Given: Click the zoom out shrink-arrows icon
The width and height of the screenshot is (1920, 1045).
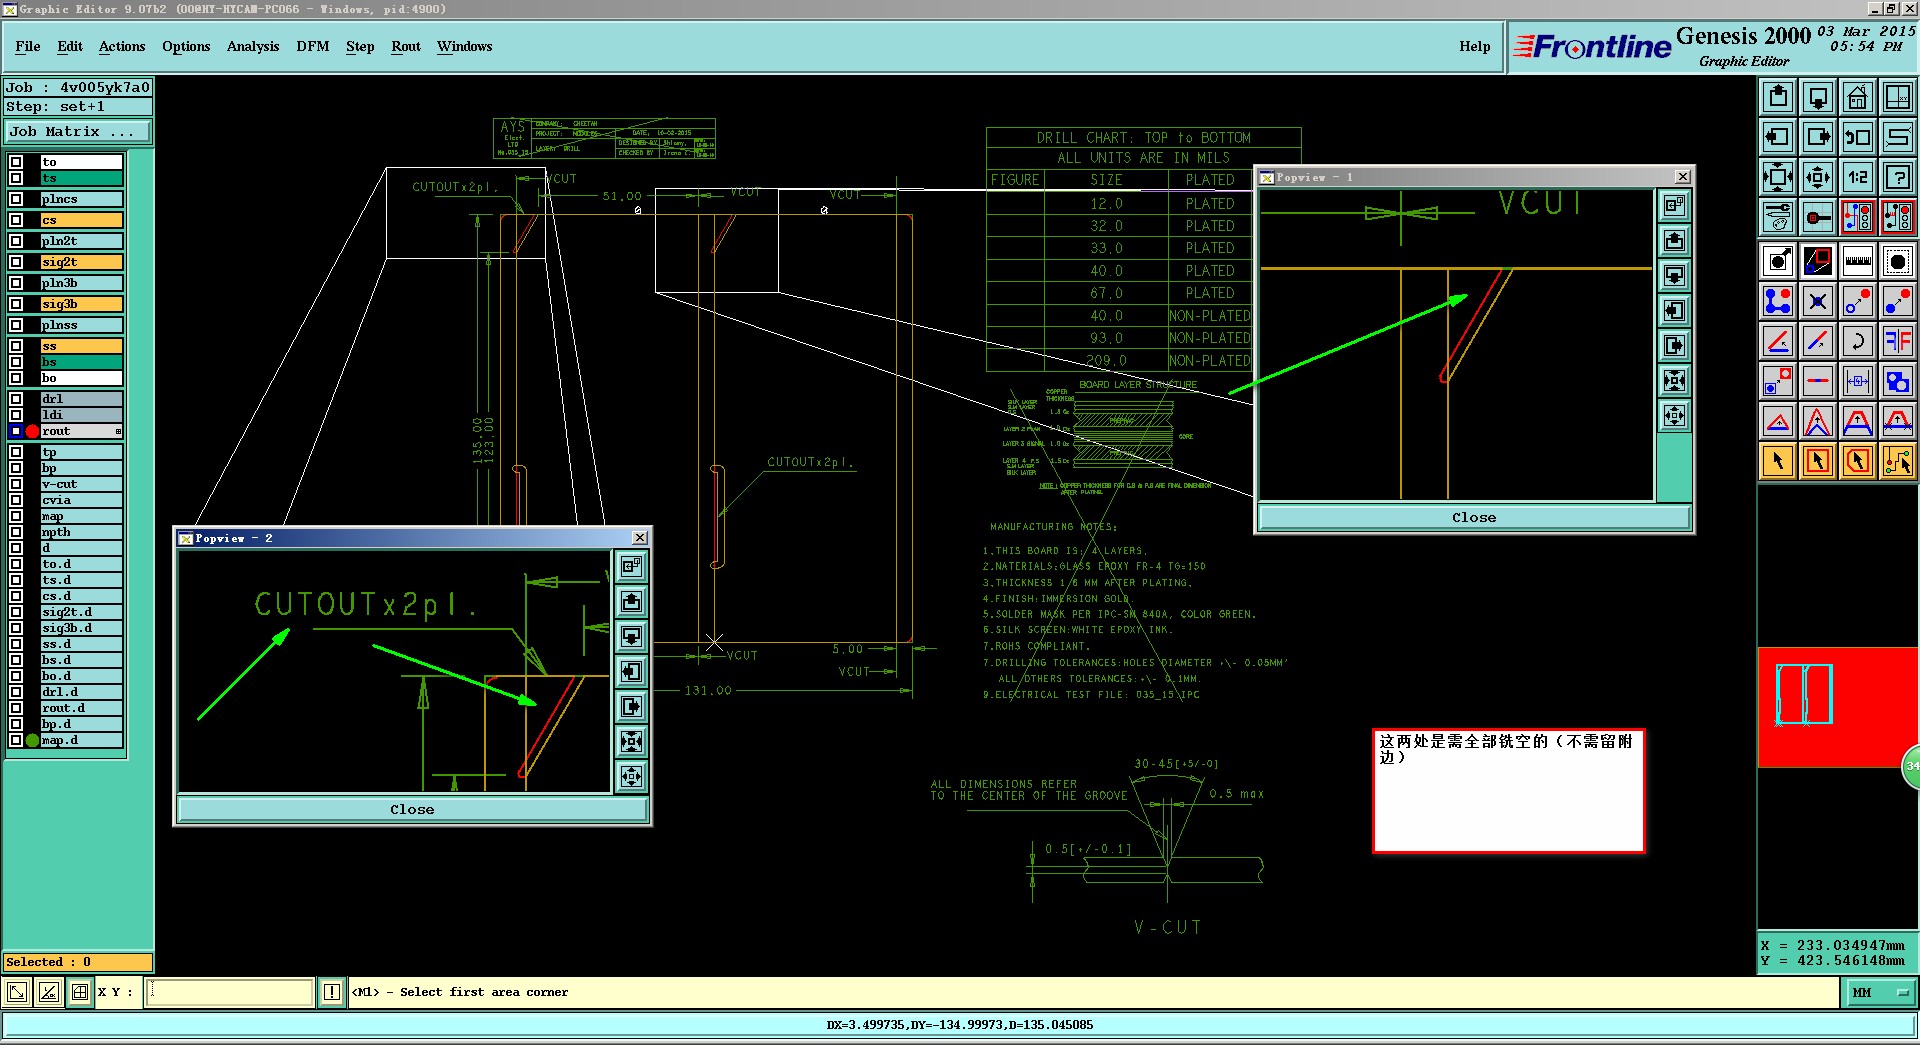Looking at the screenshot, I should click(1818, 177).
